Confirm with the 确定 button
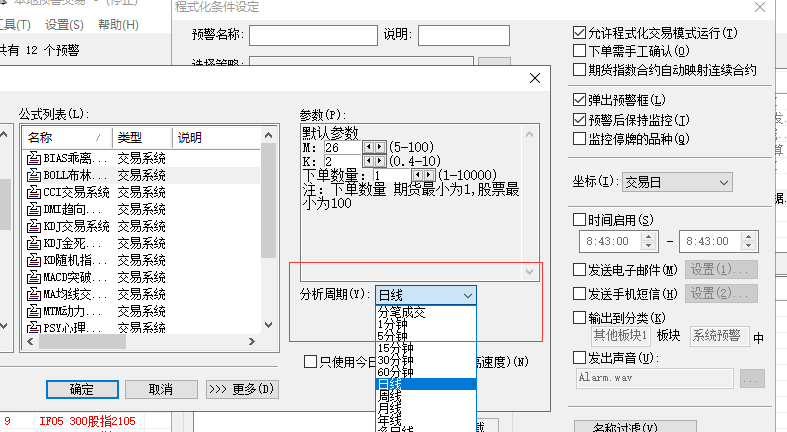This screenshot has height=432, width=787. (x=82, y=389)
